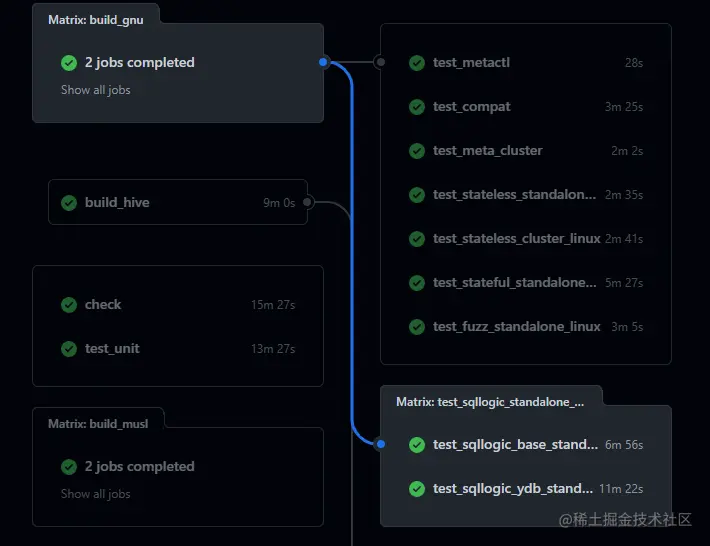Viewport: 710px width, 546px height.
Task: Click the grey connector dot beside build_hive
Action: tap(307, 202)
